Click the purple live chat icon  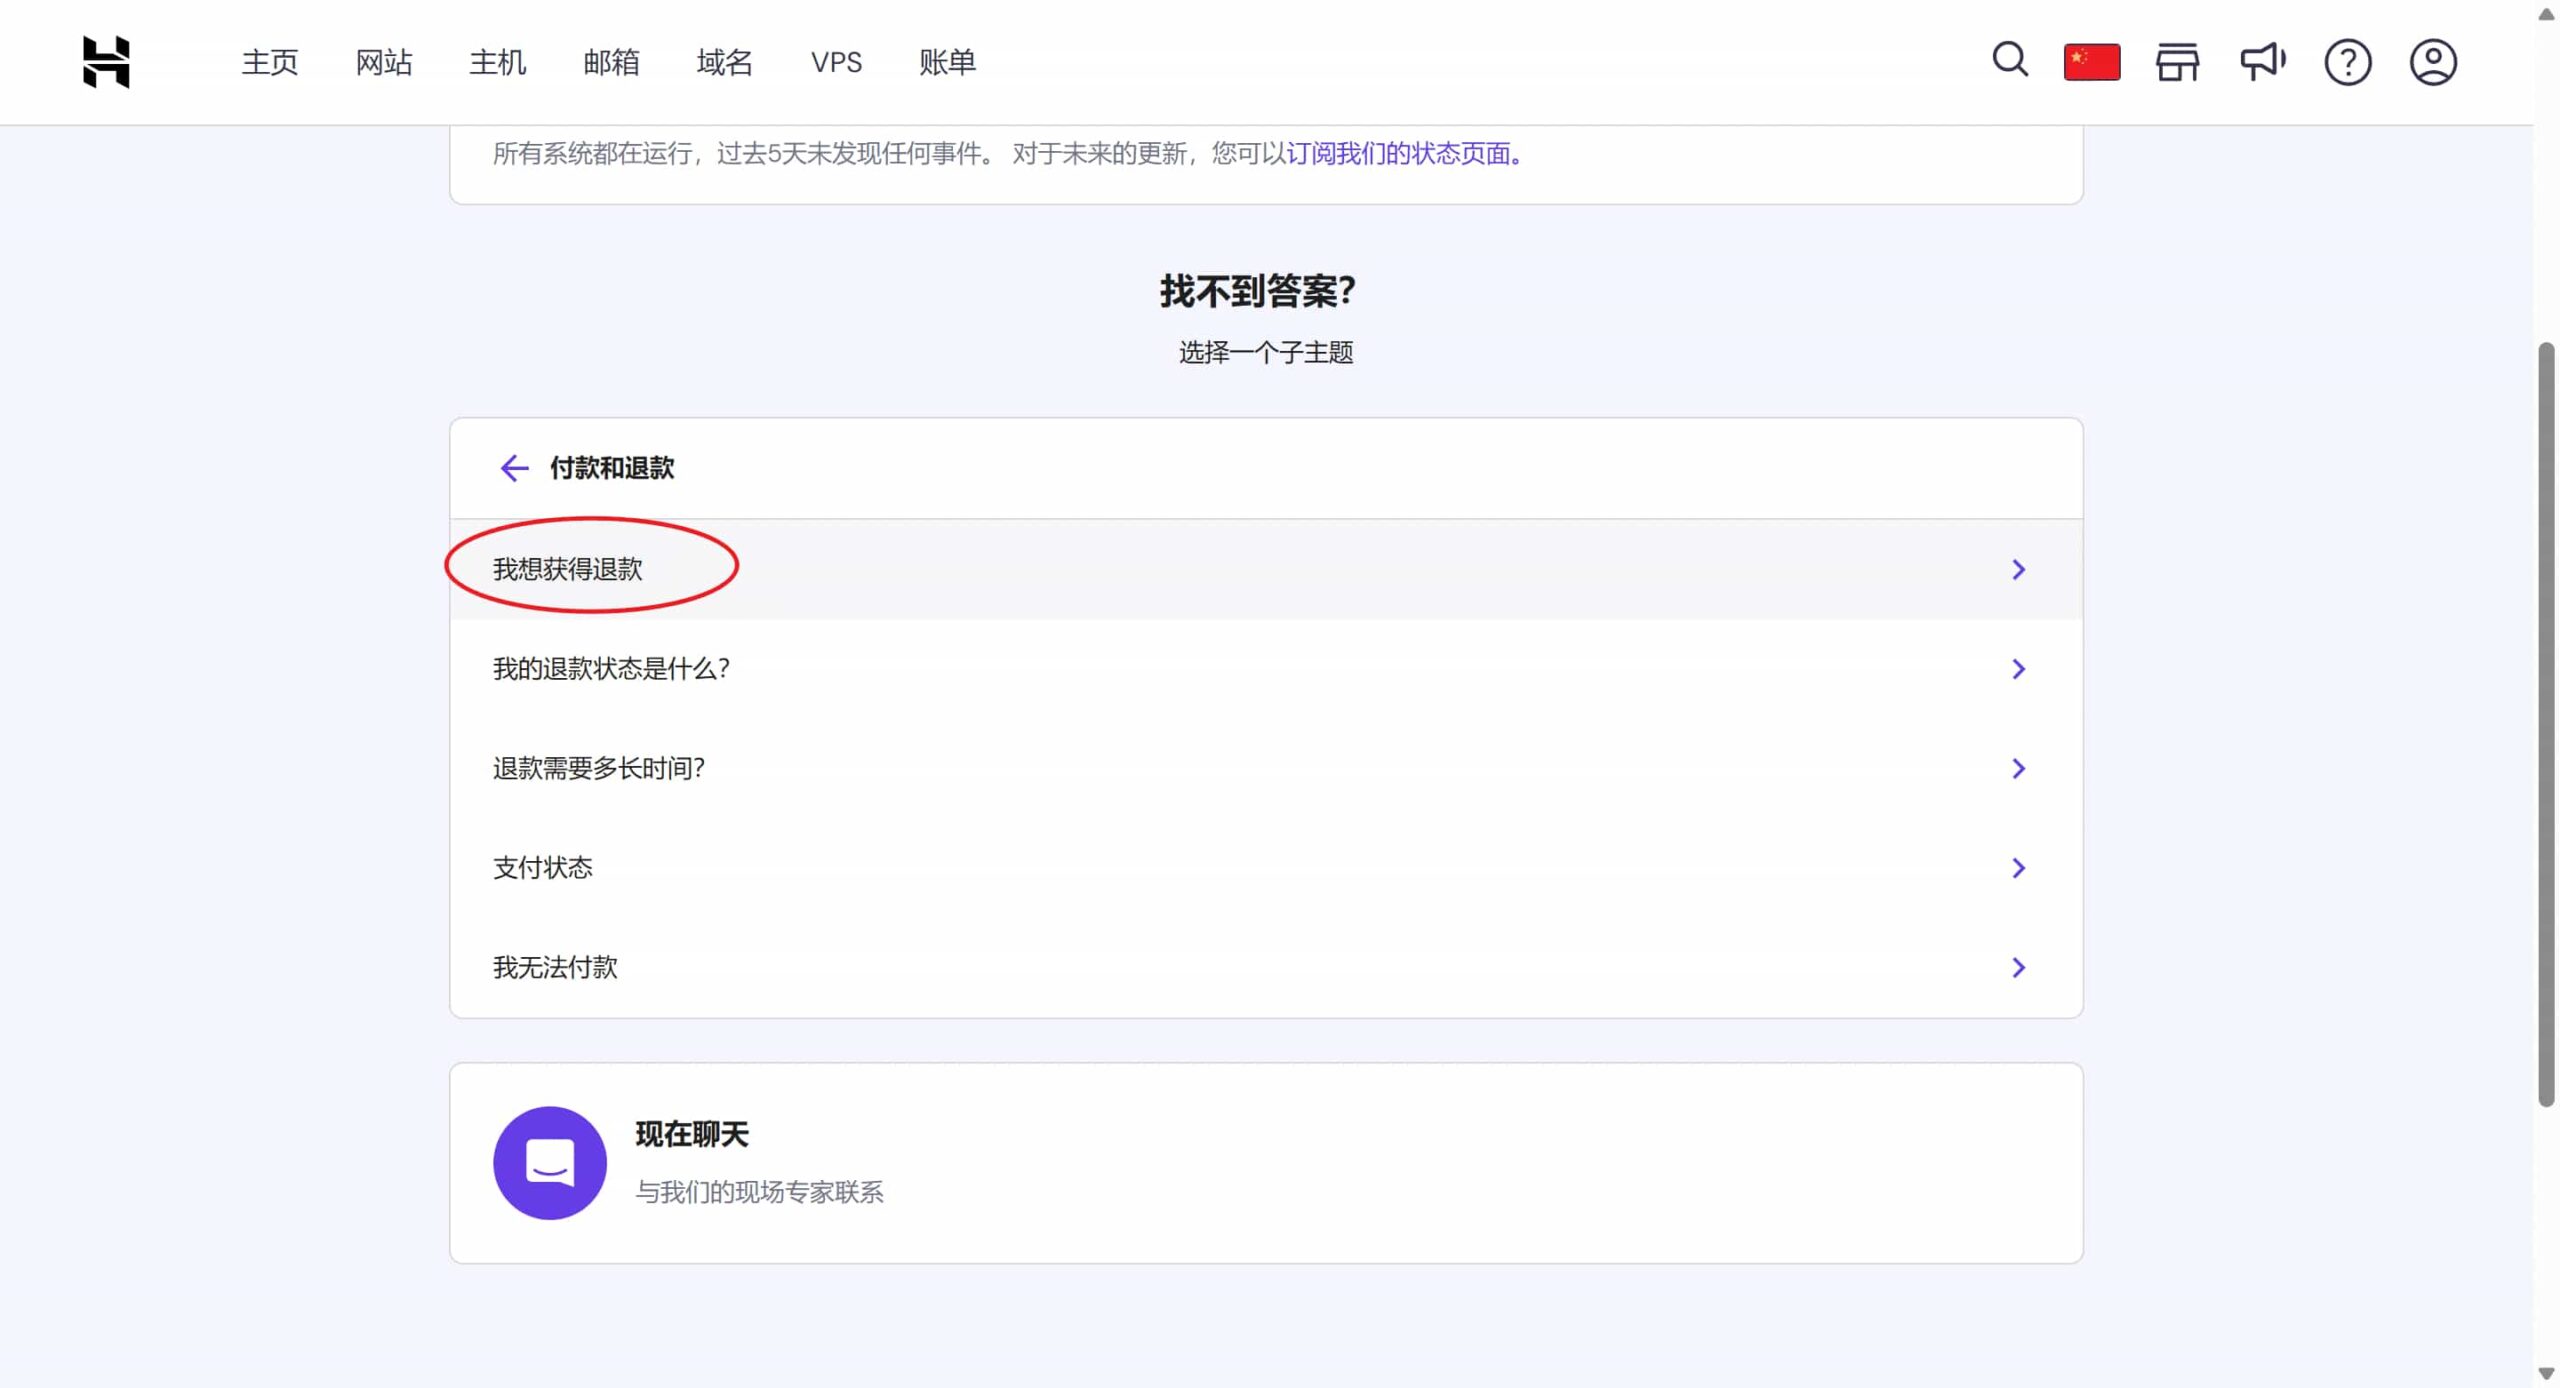point(549,1162)
